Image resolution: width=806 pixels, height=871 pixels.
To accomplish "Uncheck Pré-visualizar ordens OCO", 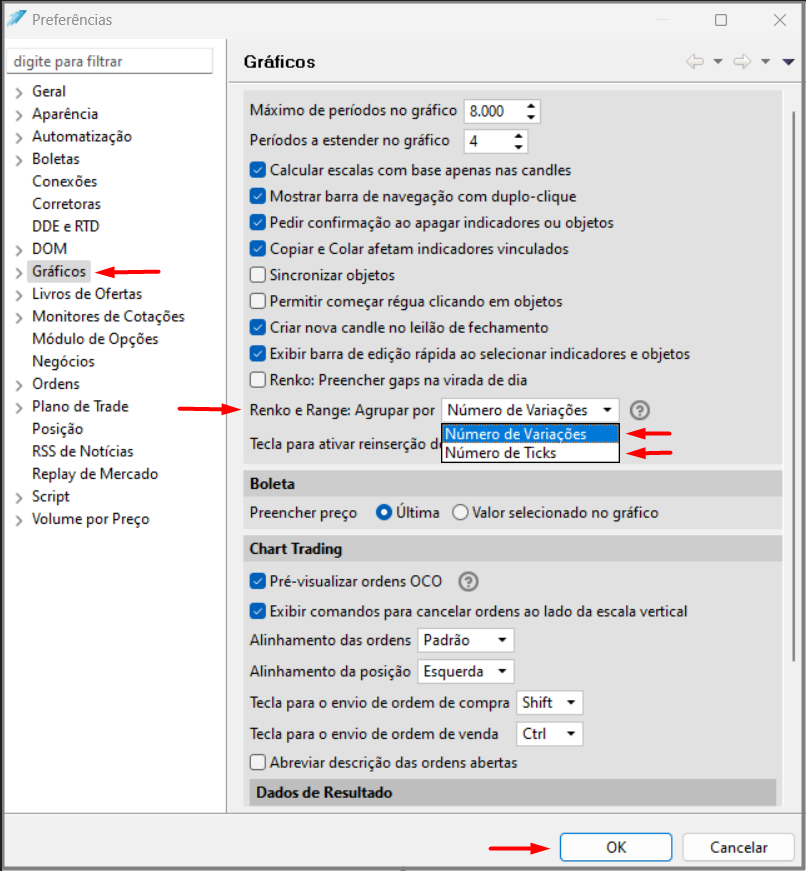I will 258,581.
